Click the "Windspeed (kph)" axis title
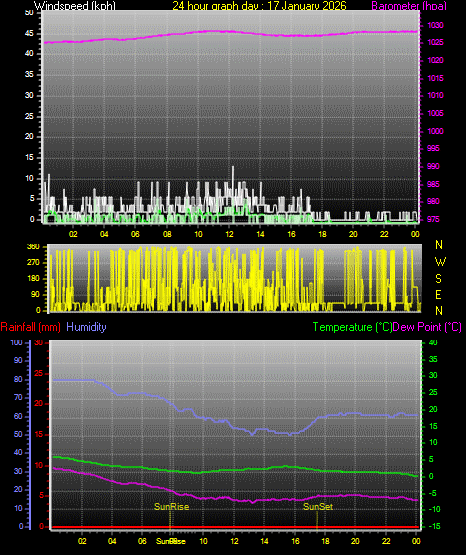 point(75,6)
